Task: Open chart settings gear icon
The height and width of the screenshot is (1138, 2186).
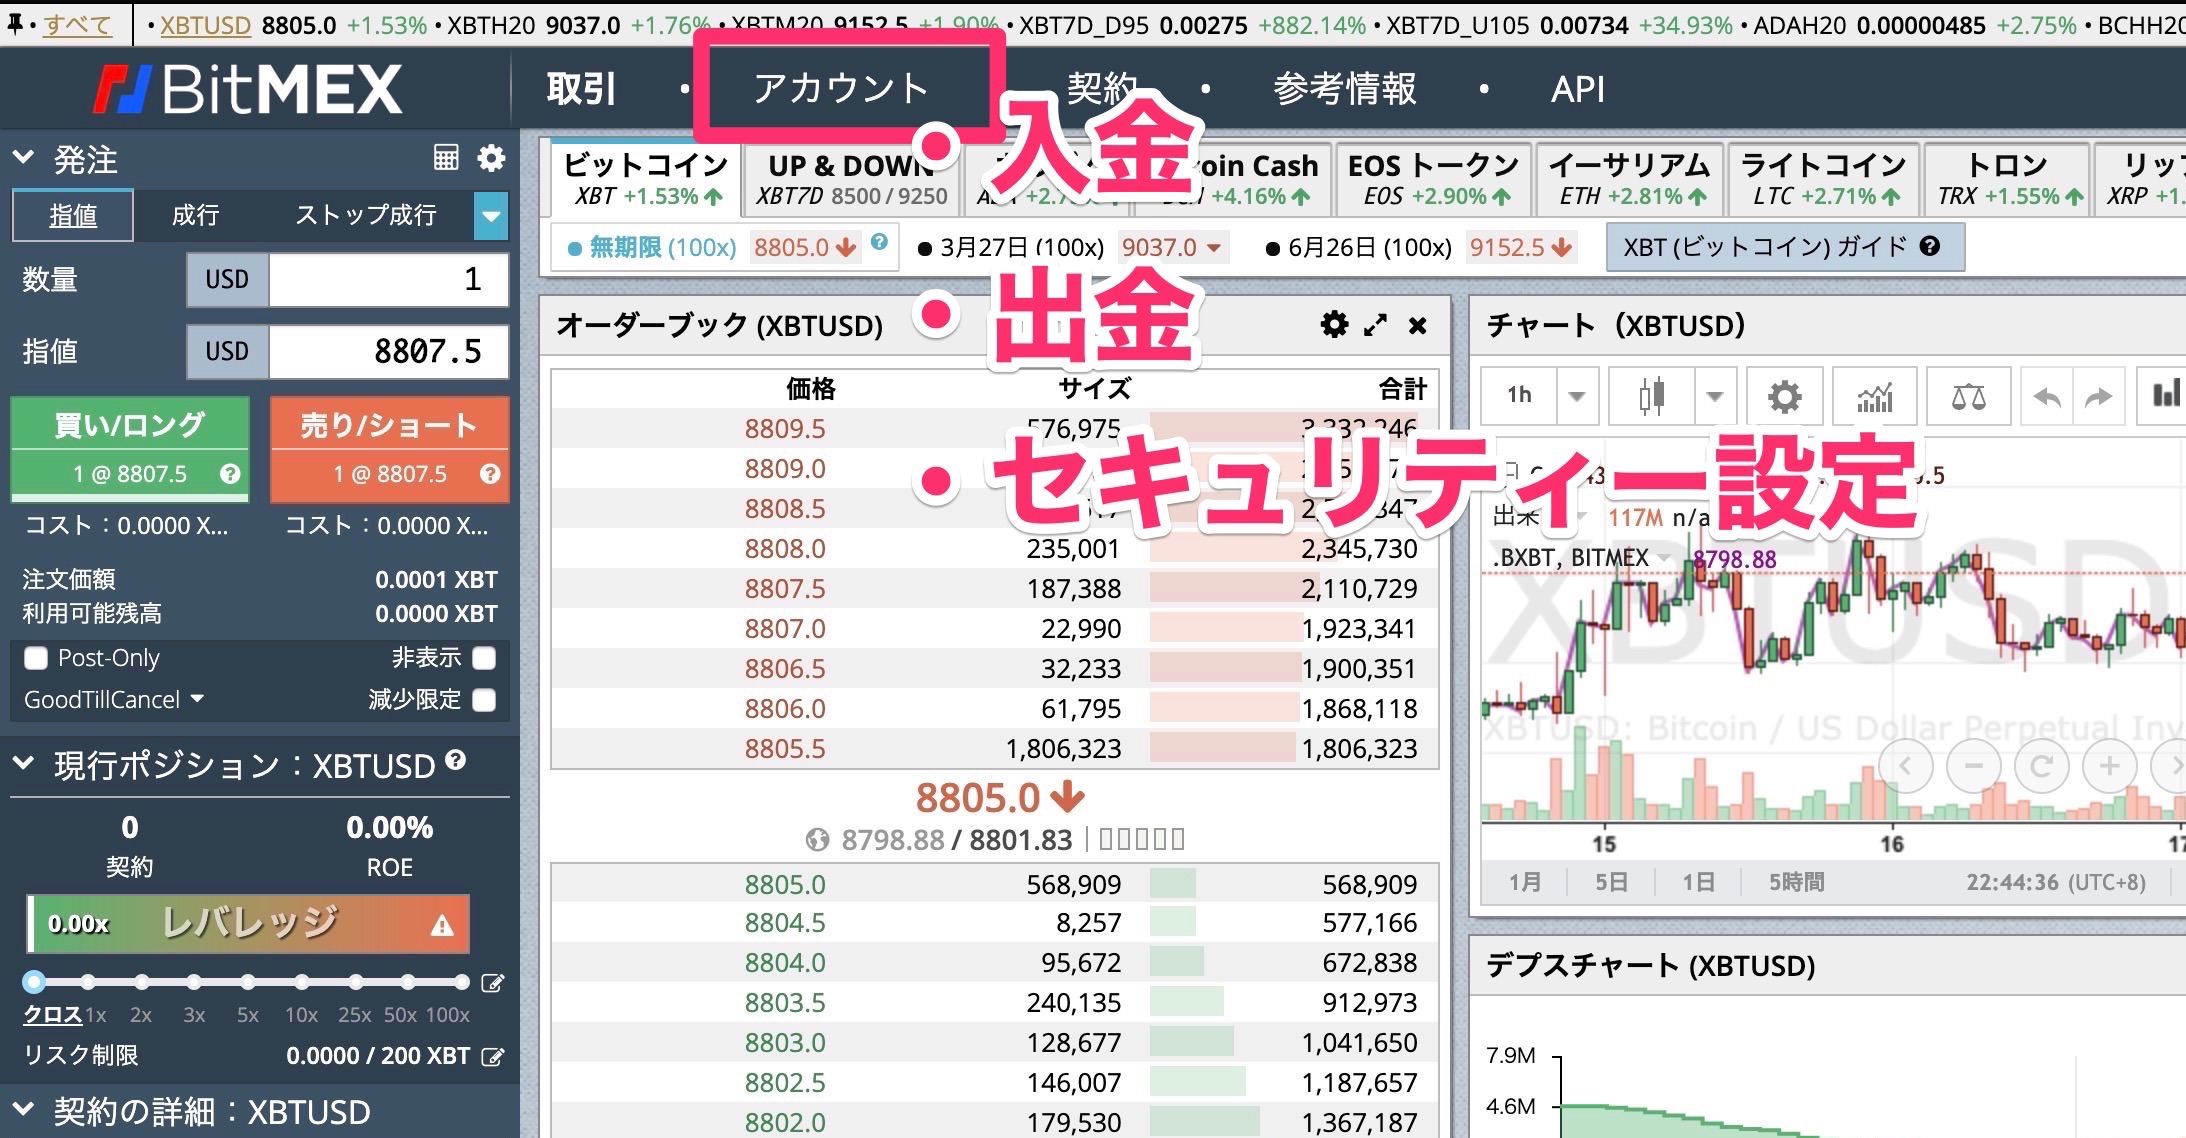Action: 1784,396
